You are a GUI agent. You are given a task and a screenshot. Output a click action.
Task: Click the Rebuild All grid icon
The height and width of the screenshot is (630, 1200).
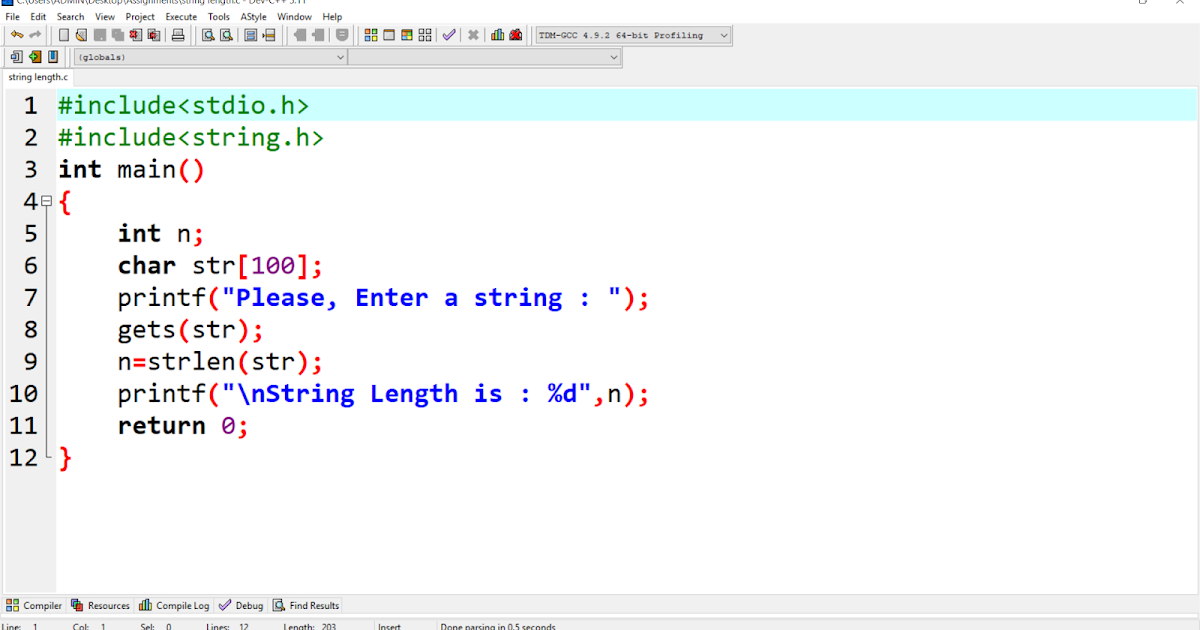coord(425,35)
